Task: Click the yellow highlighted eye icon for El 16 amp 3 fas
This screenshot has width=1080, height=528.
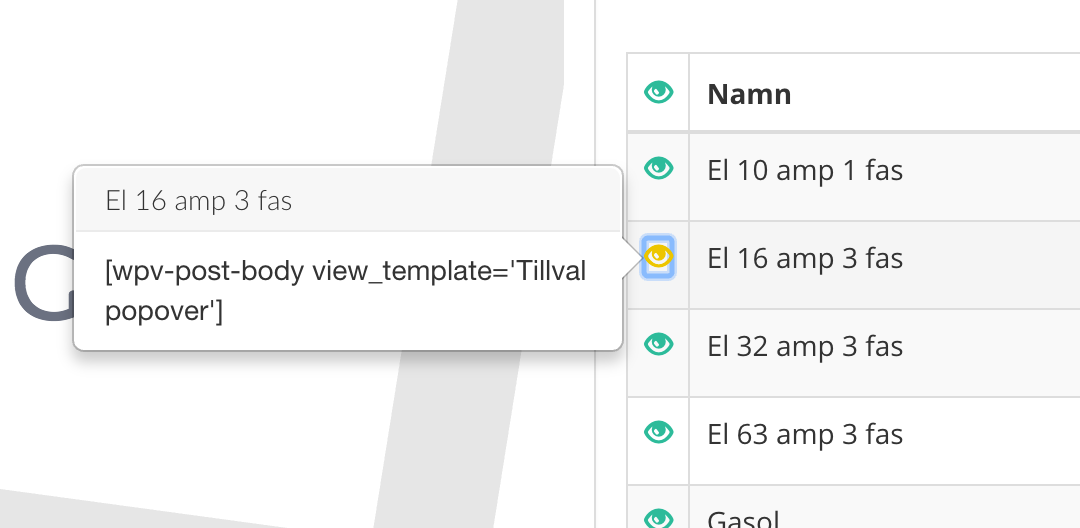Action: [658, 256]
